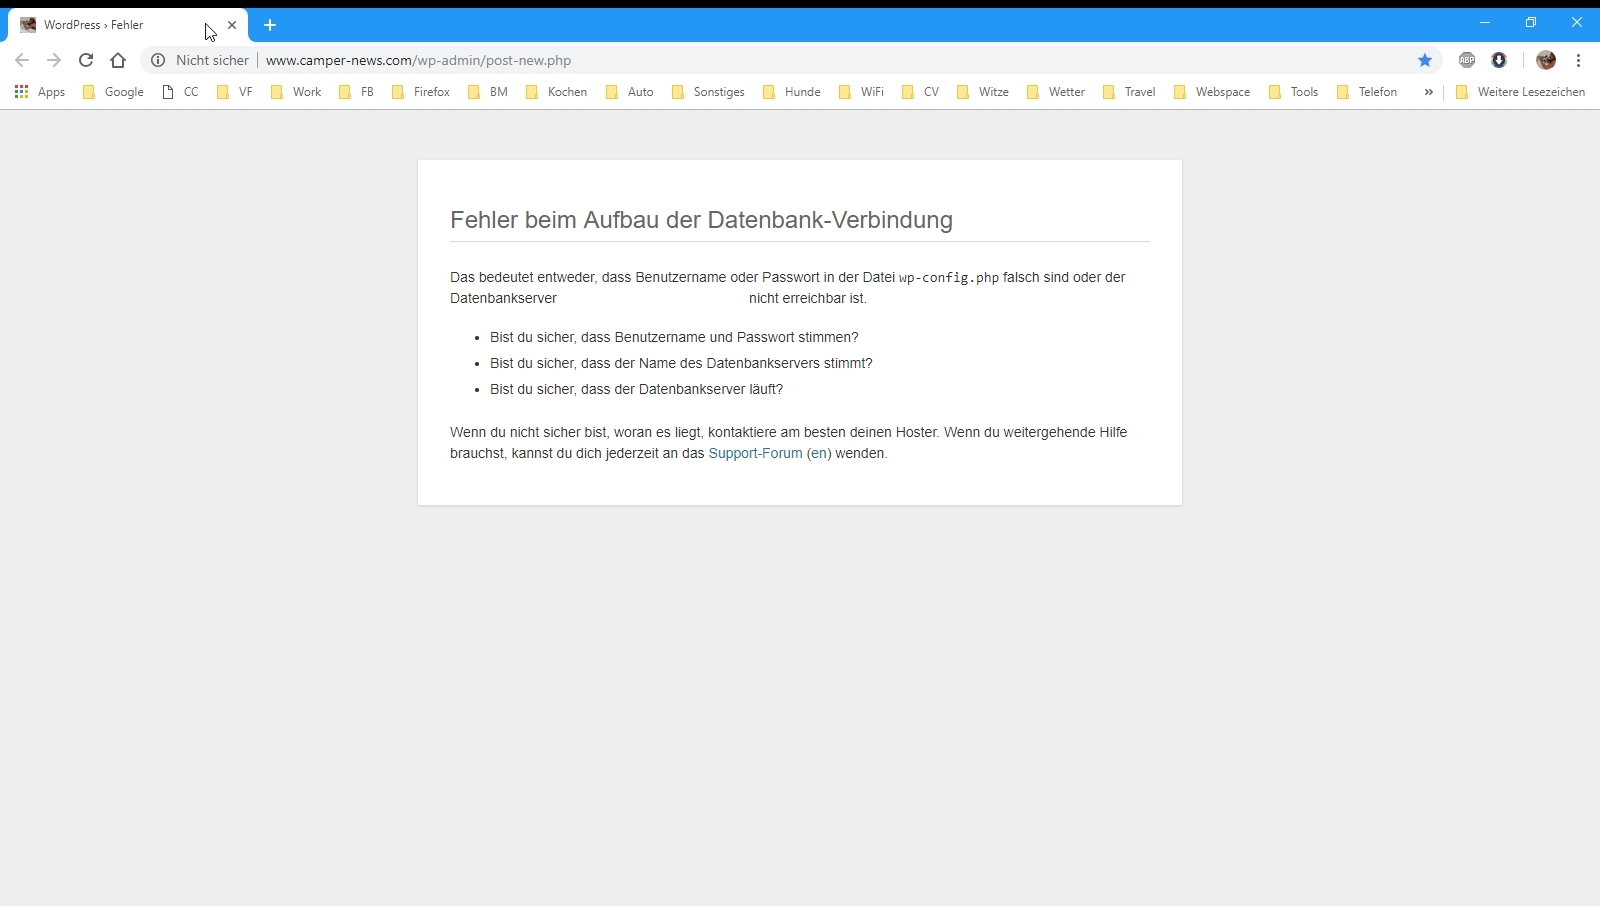View site info next to Nicht sicher

tap(158, 60)
